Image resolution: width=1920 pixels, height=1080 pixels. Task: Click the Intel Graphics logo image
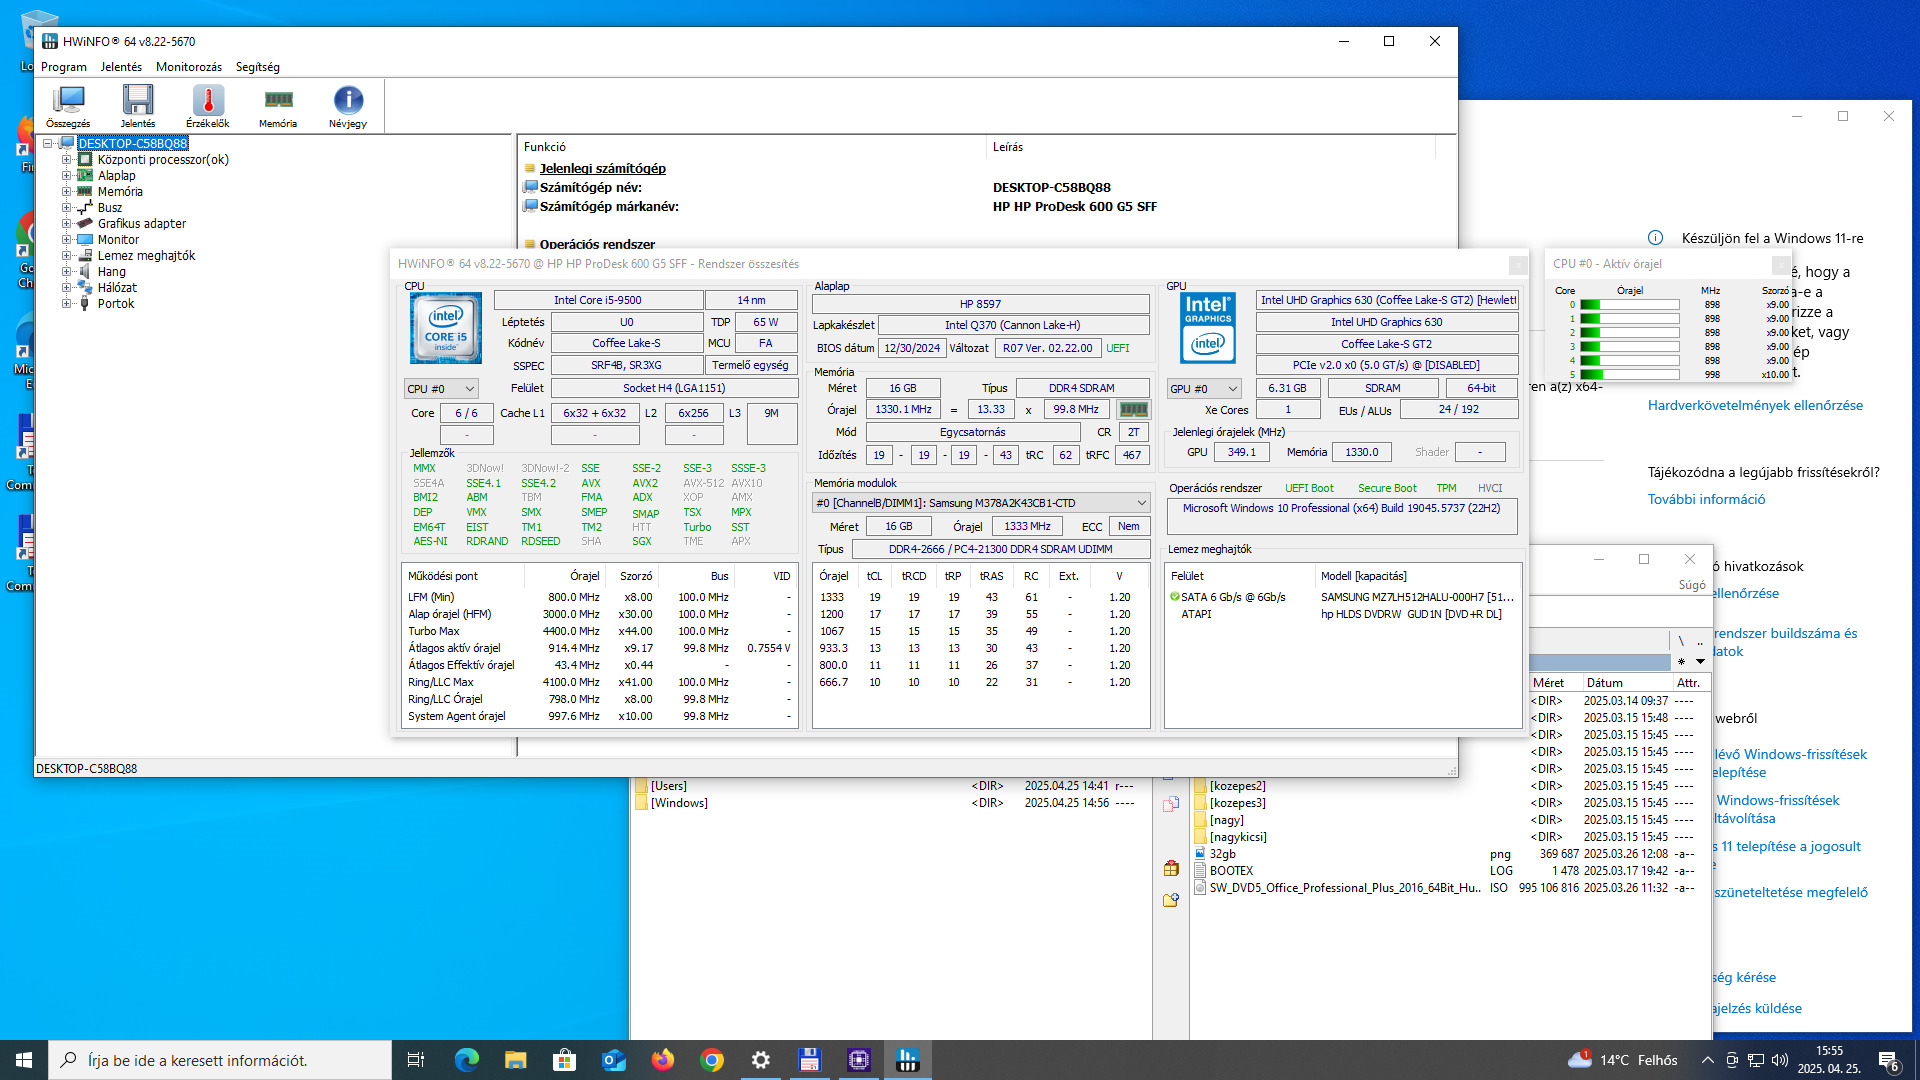(x=1208, y=328)
